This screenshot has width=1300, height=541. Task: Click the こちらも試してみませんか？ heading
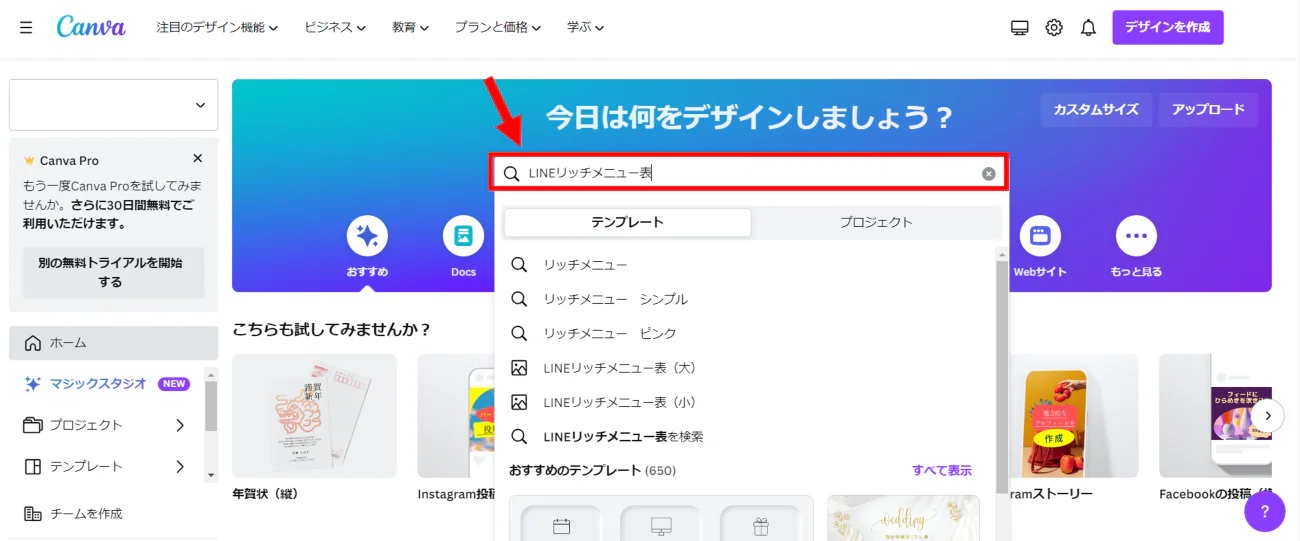[x=331, y=329]
